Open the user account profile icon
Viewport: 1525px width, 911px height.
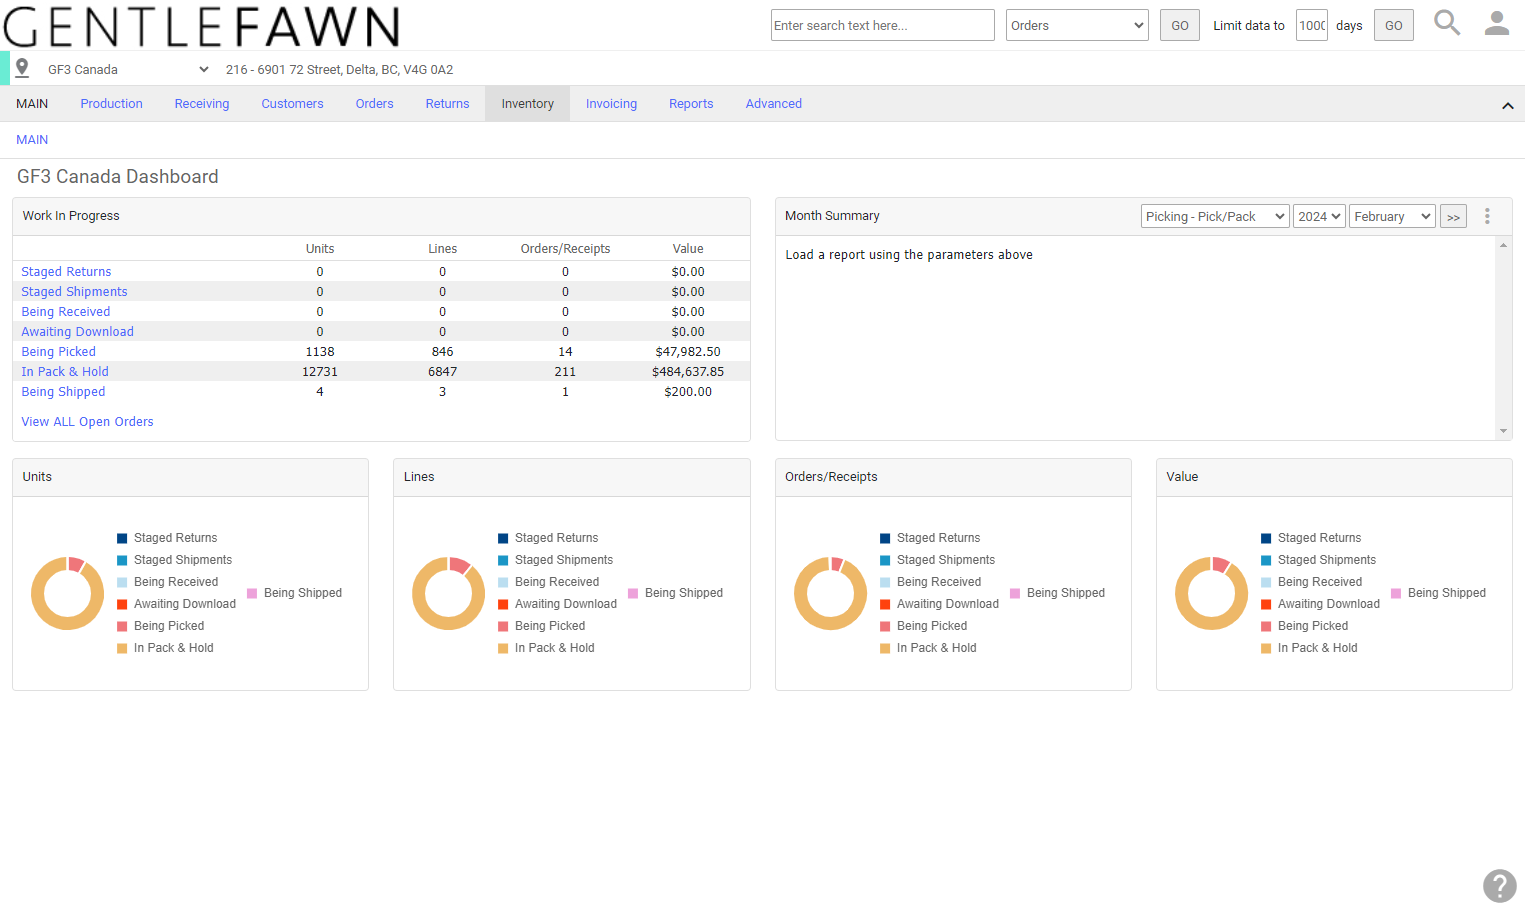1497,23
